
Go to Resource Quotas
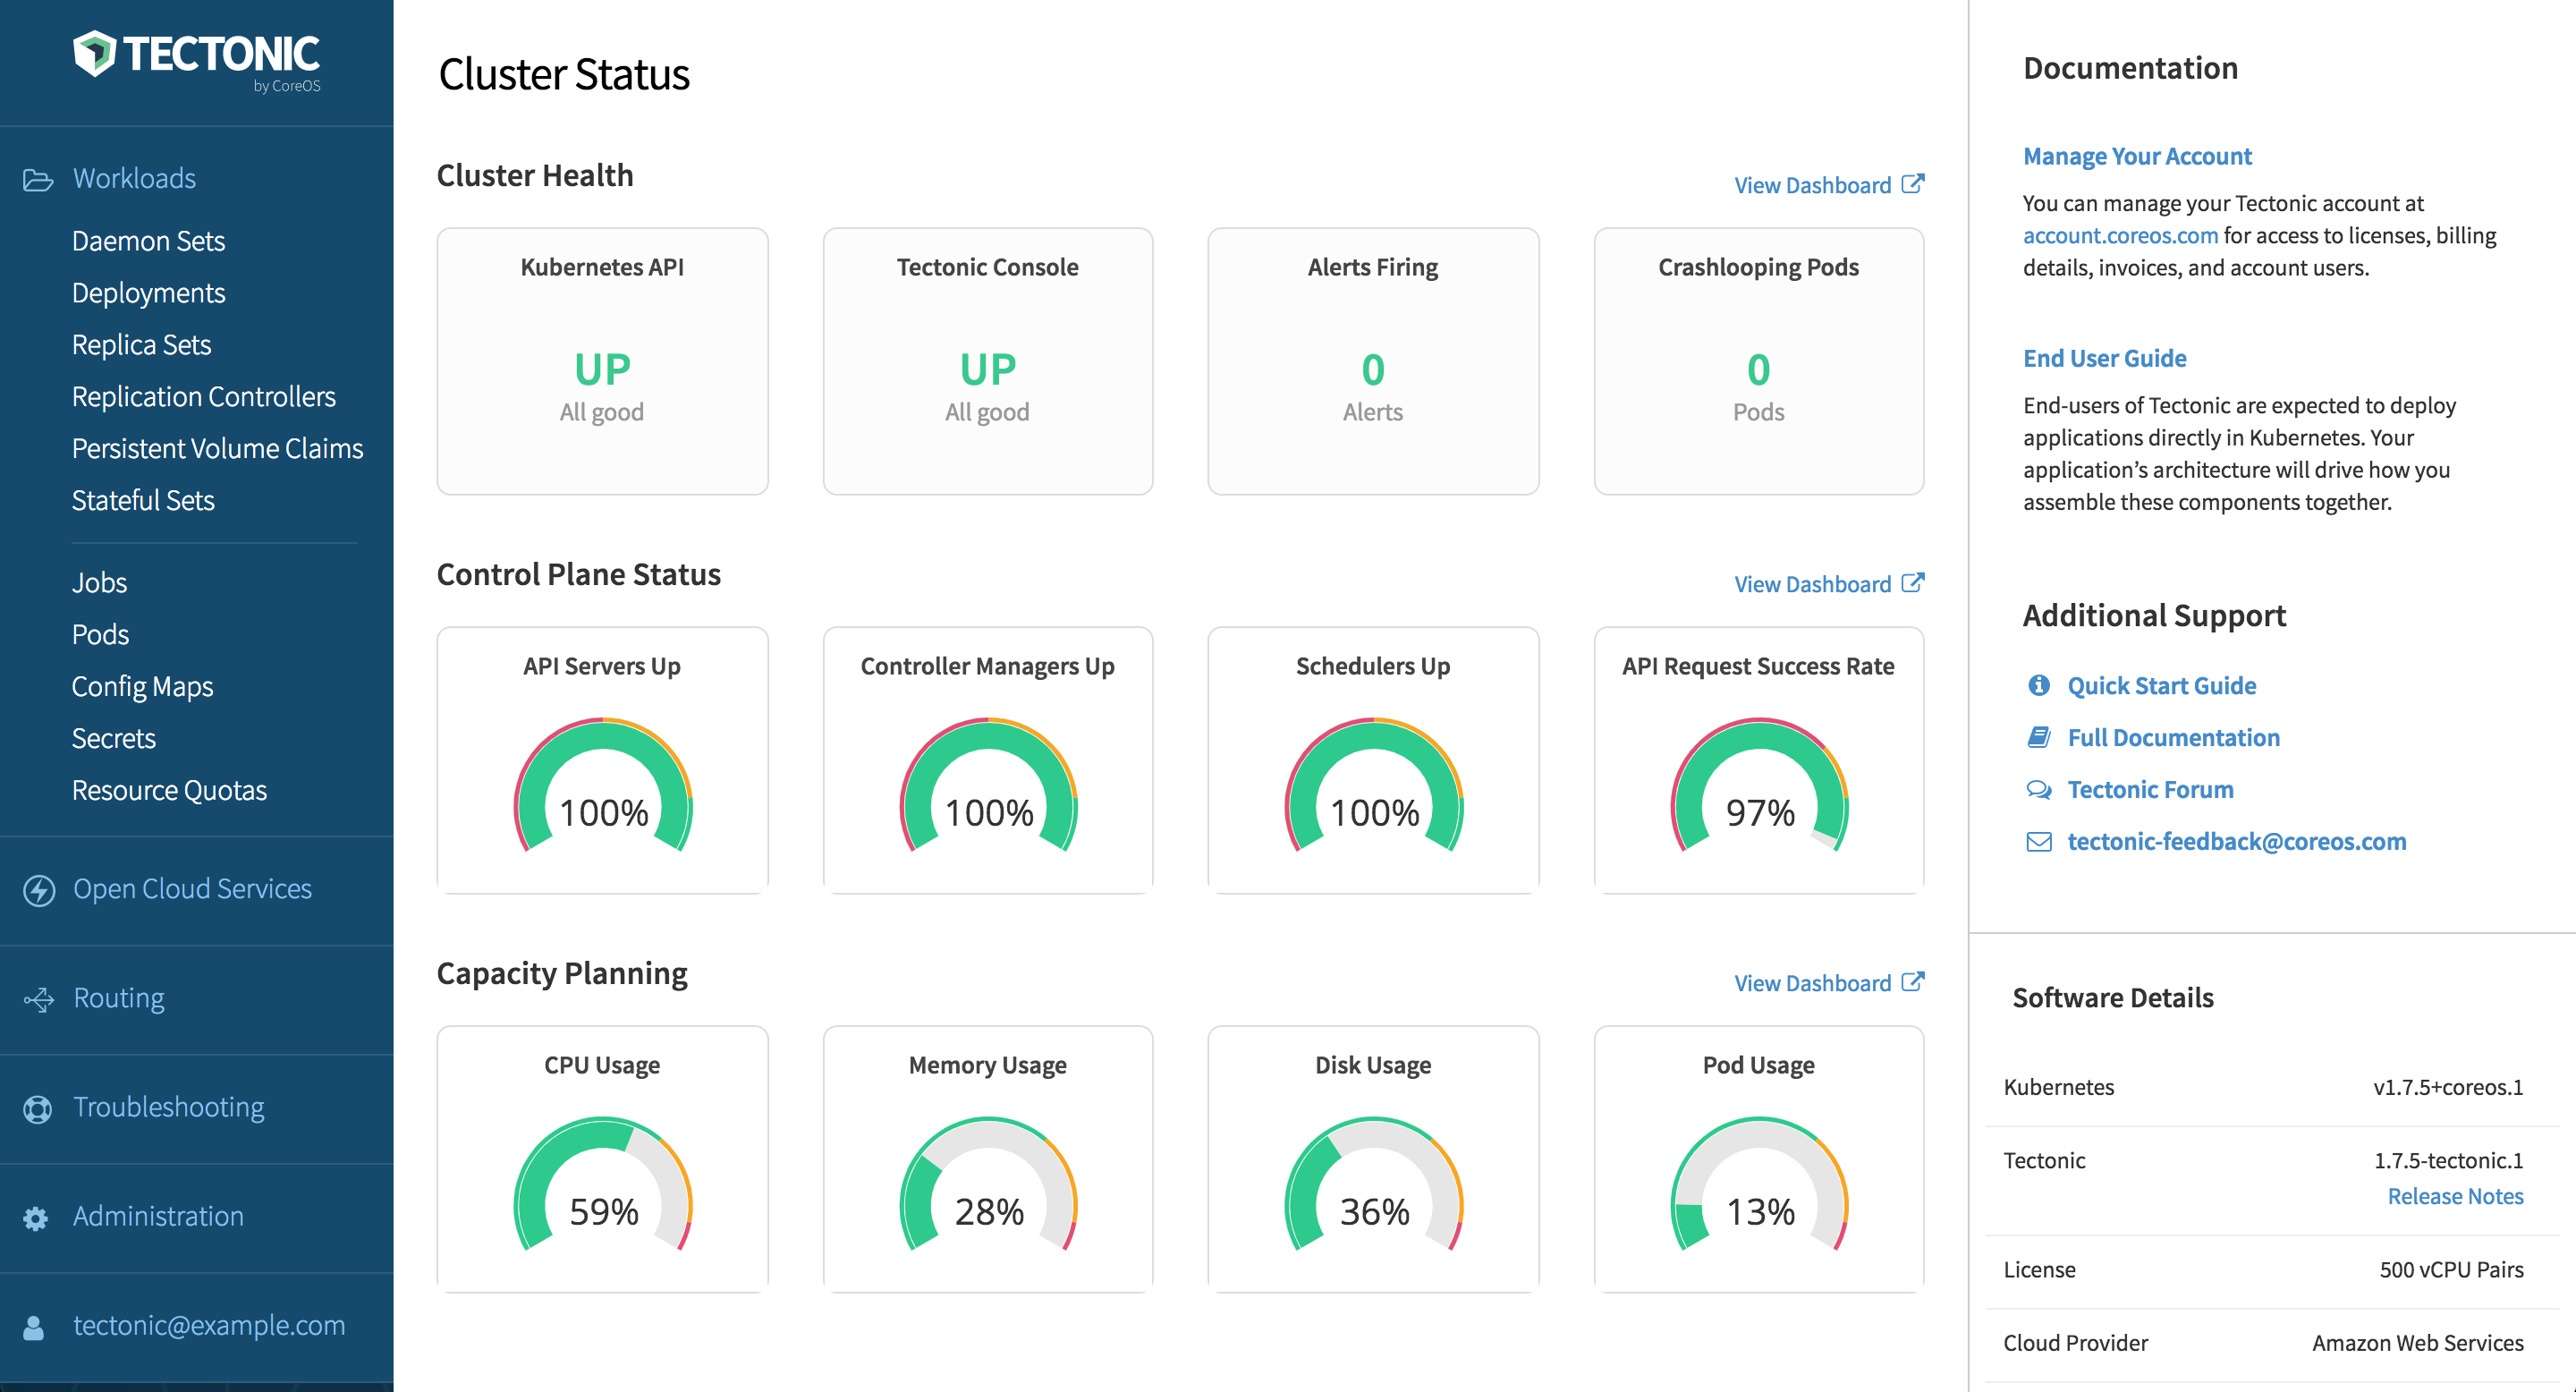[x=169, y=790]
